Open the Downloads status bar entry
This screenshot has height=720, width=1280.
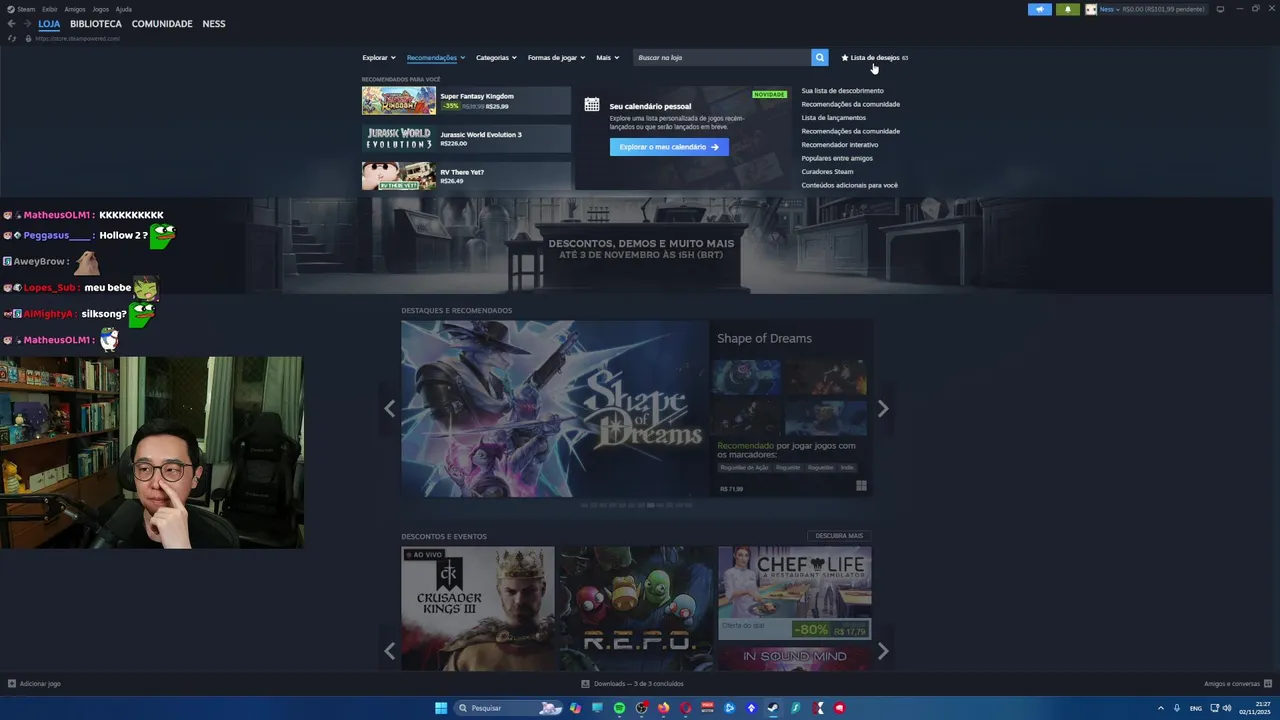pyautogui.click(x=633, y=684)
